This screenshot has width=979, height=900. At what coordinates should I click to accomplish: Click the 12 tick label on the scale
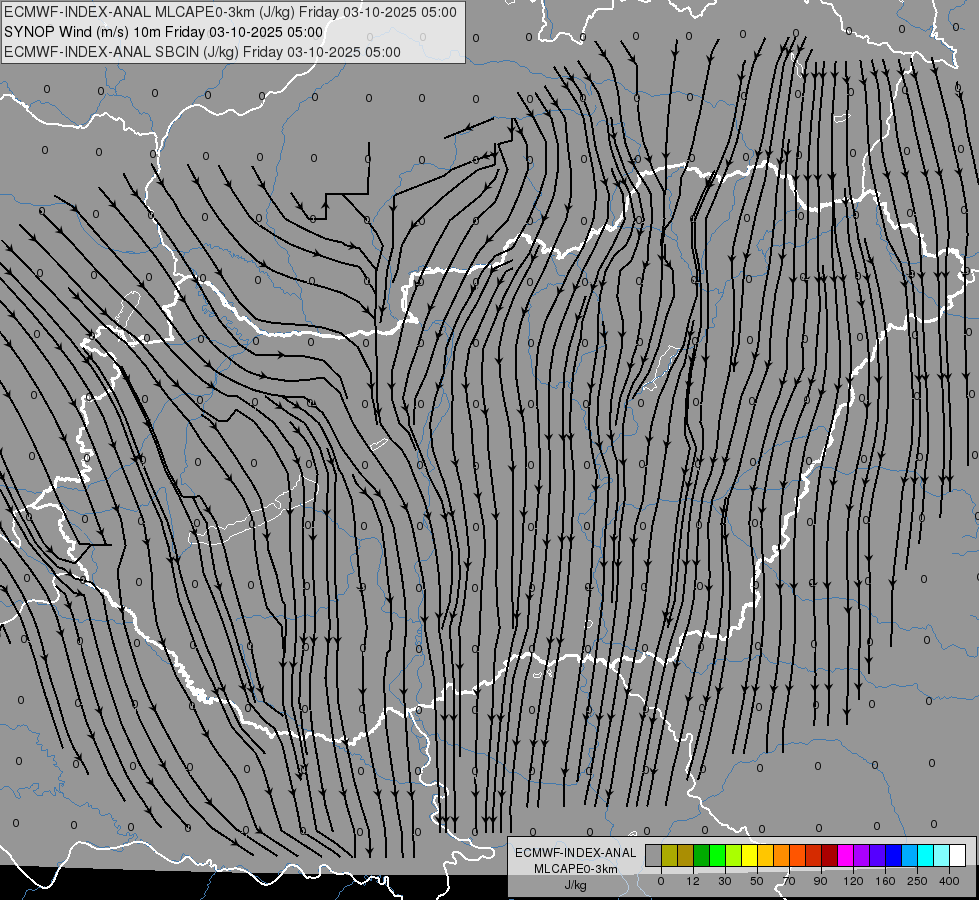point(693,881)
